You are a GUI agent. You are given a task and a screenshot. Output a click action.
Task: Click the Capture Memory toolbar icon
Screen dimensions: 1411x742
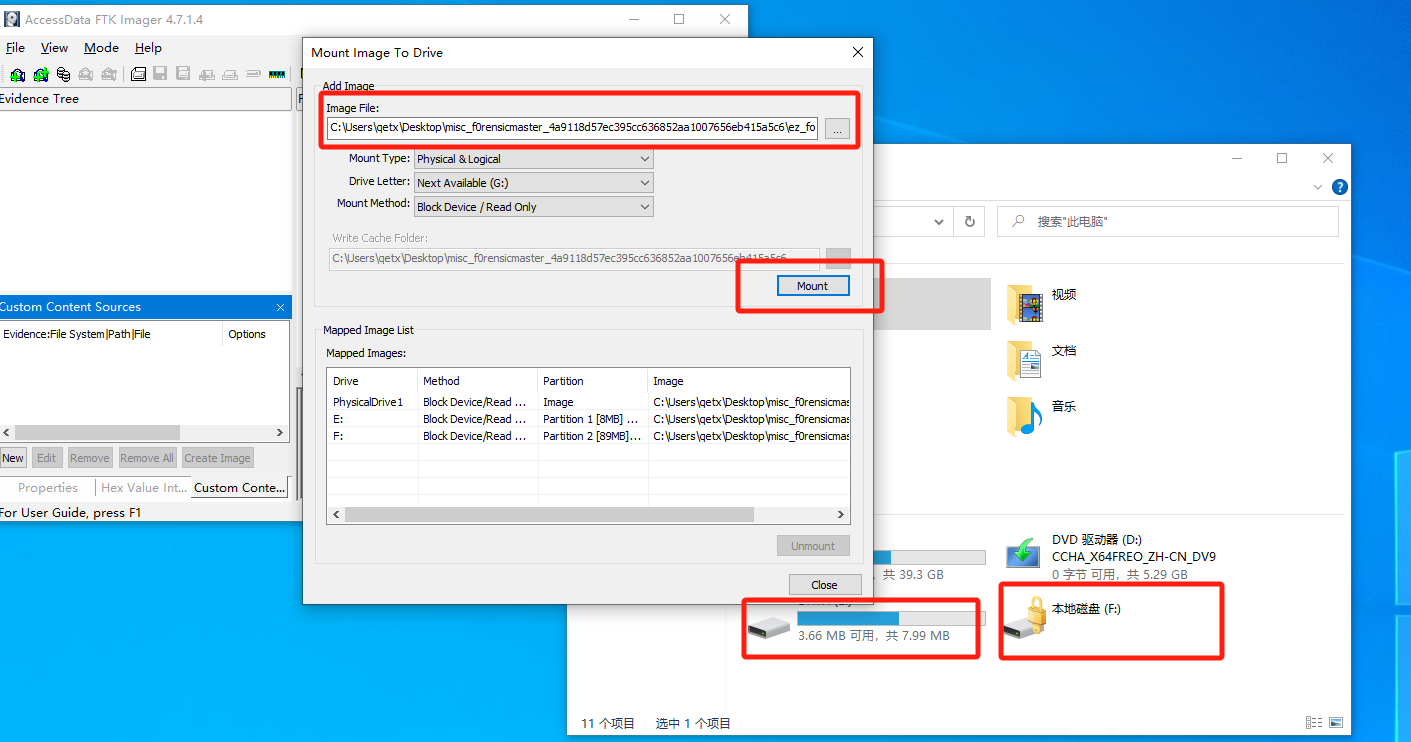point(277,74)
